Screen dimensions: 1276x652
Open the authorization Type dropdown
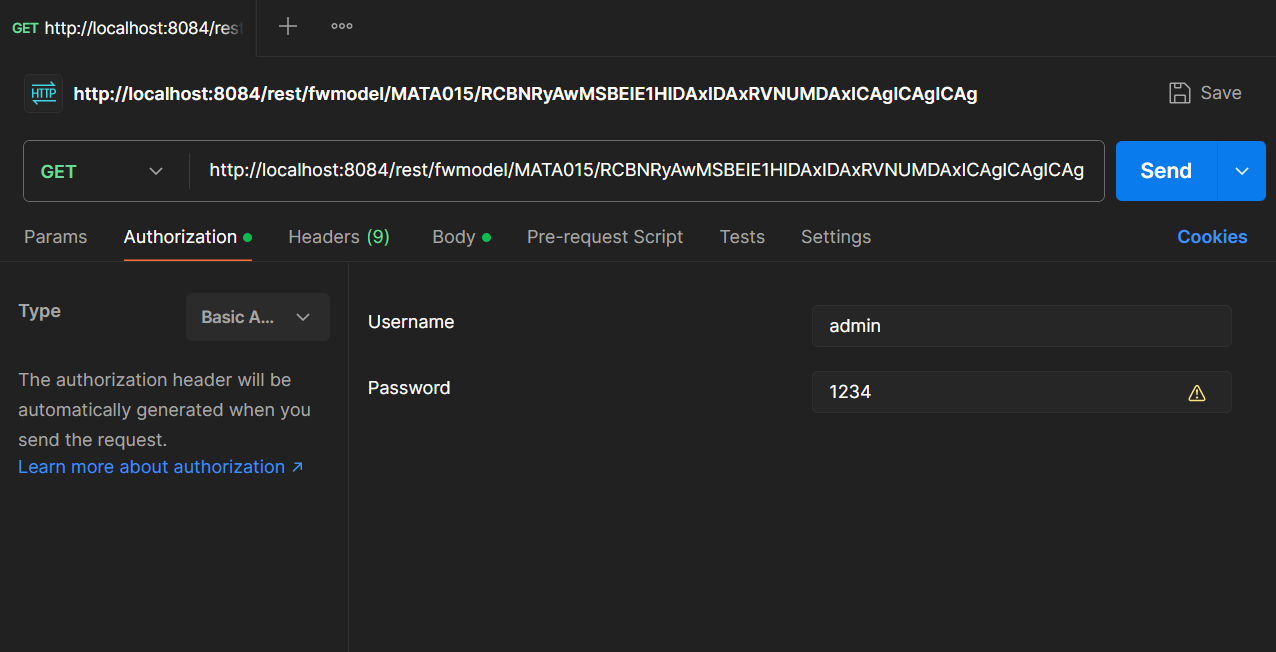pos(257,317)
